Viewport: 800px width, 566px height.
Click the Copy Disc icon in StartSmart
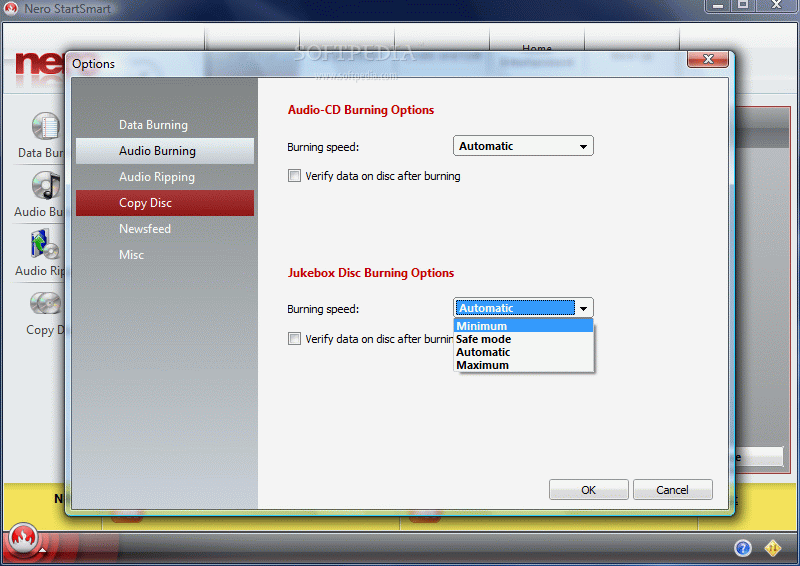pyautogui.click(x=45, y=304)
